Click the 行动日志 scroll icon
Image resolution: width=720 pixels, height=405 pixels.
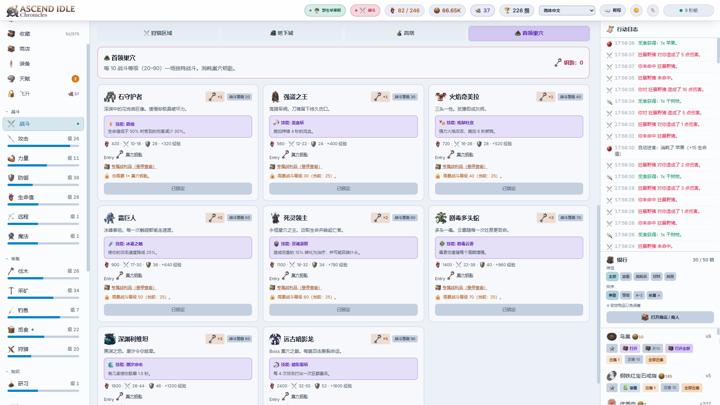pyautogui.click(x=610, y=29)
